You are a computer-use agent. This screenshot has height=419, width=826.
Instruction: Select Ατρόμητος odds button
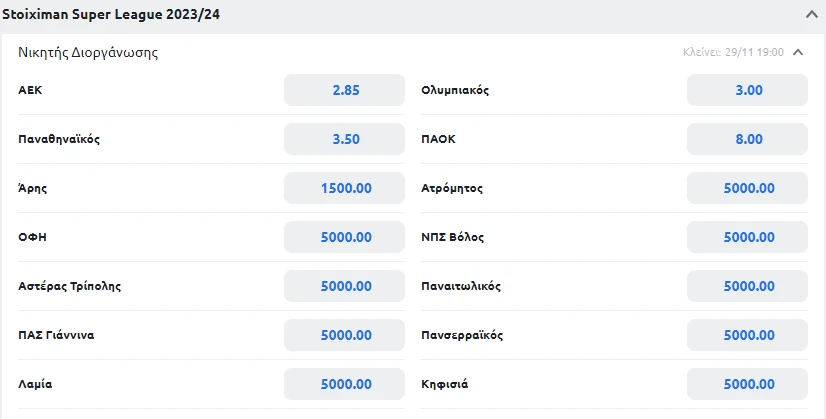click(x=748, y=188)
